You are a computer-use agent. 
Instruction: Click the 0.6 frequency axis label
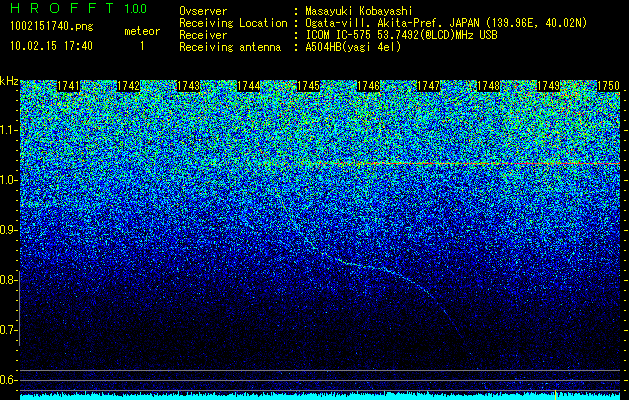(x=8, y=380)
